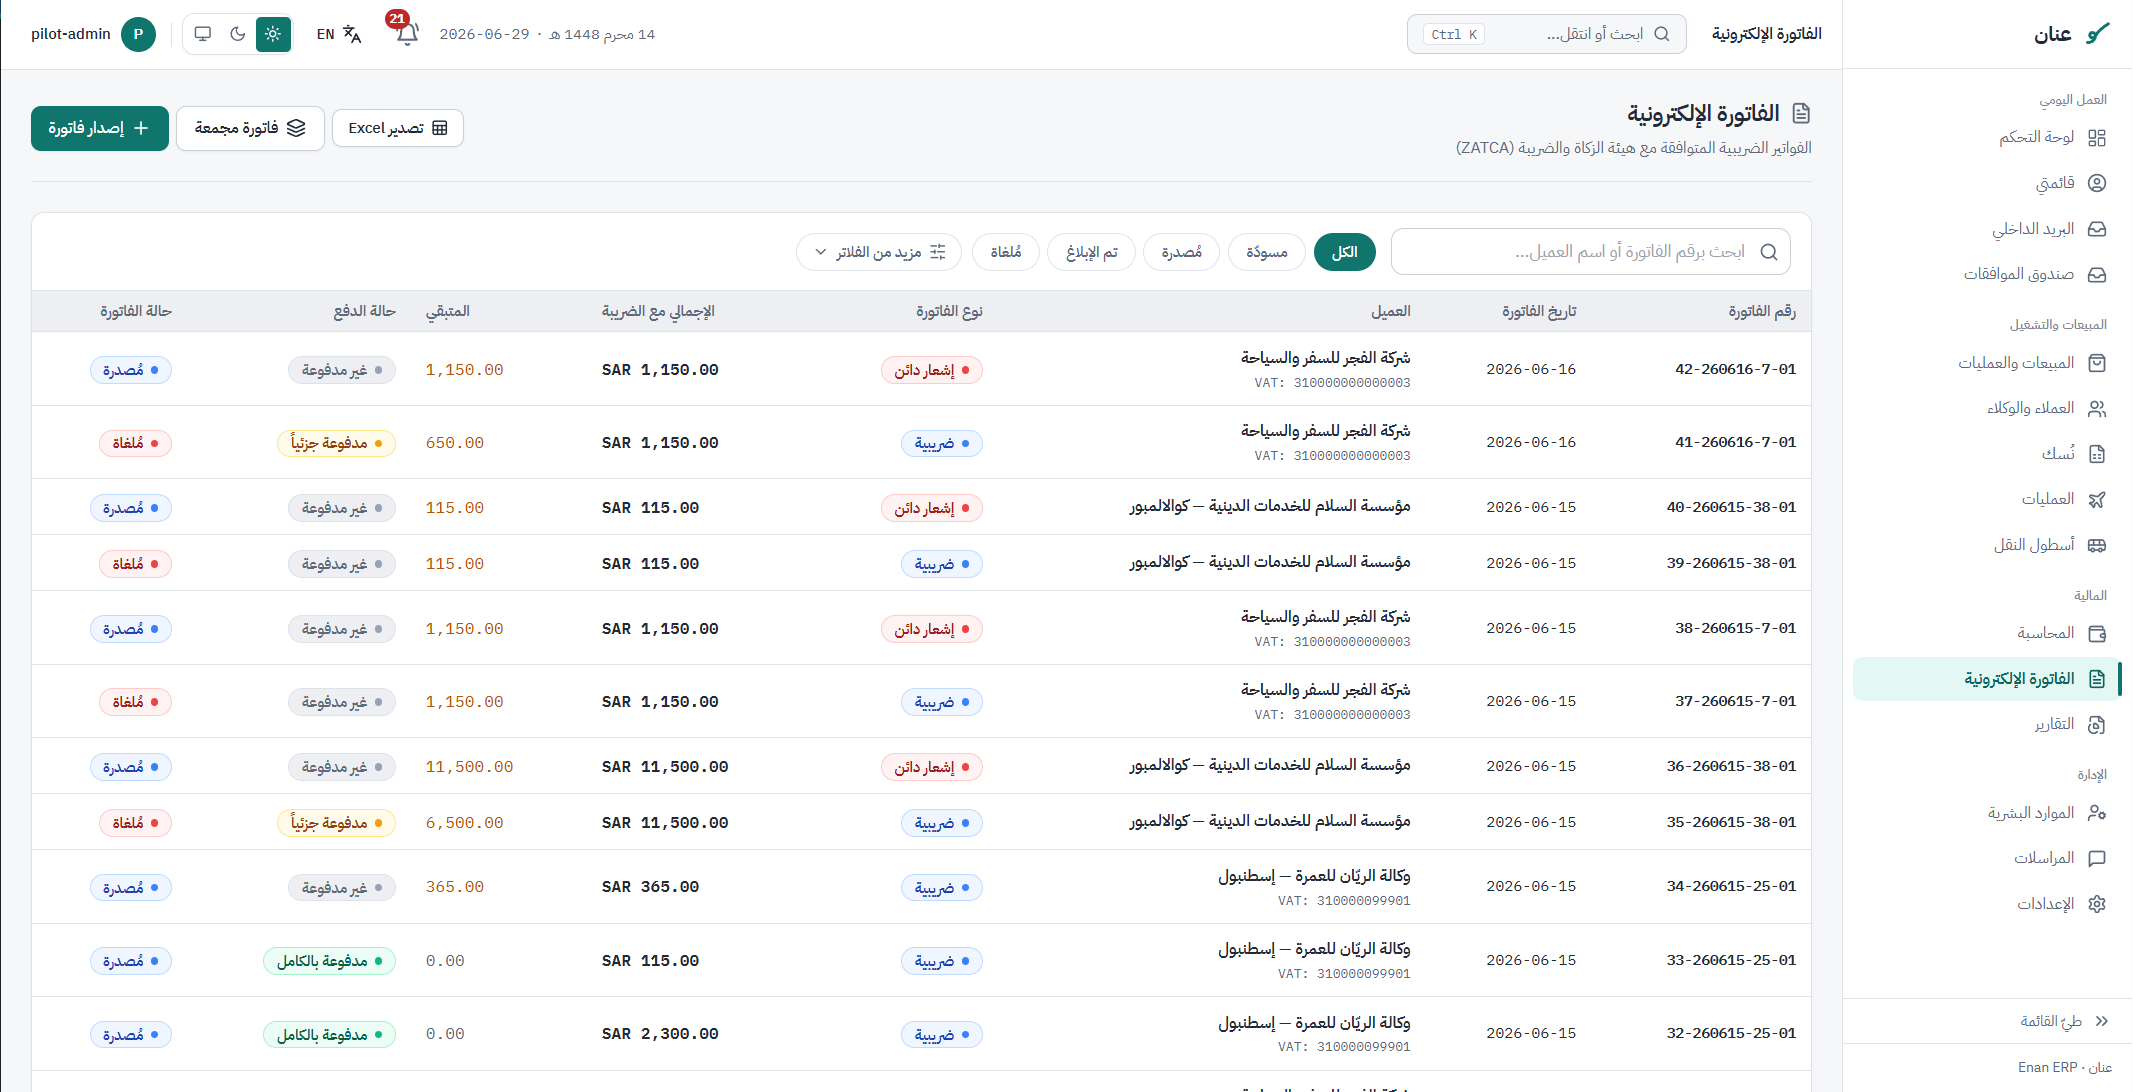Open المحاسبة wallet icon
This screenshot has width=2133, height=1092.
2097,633
